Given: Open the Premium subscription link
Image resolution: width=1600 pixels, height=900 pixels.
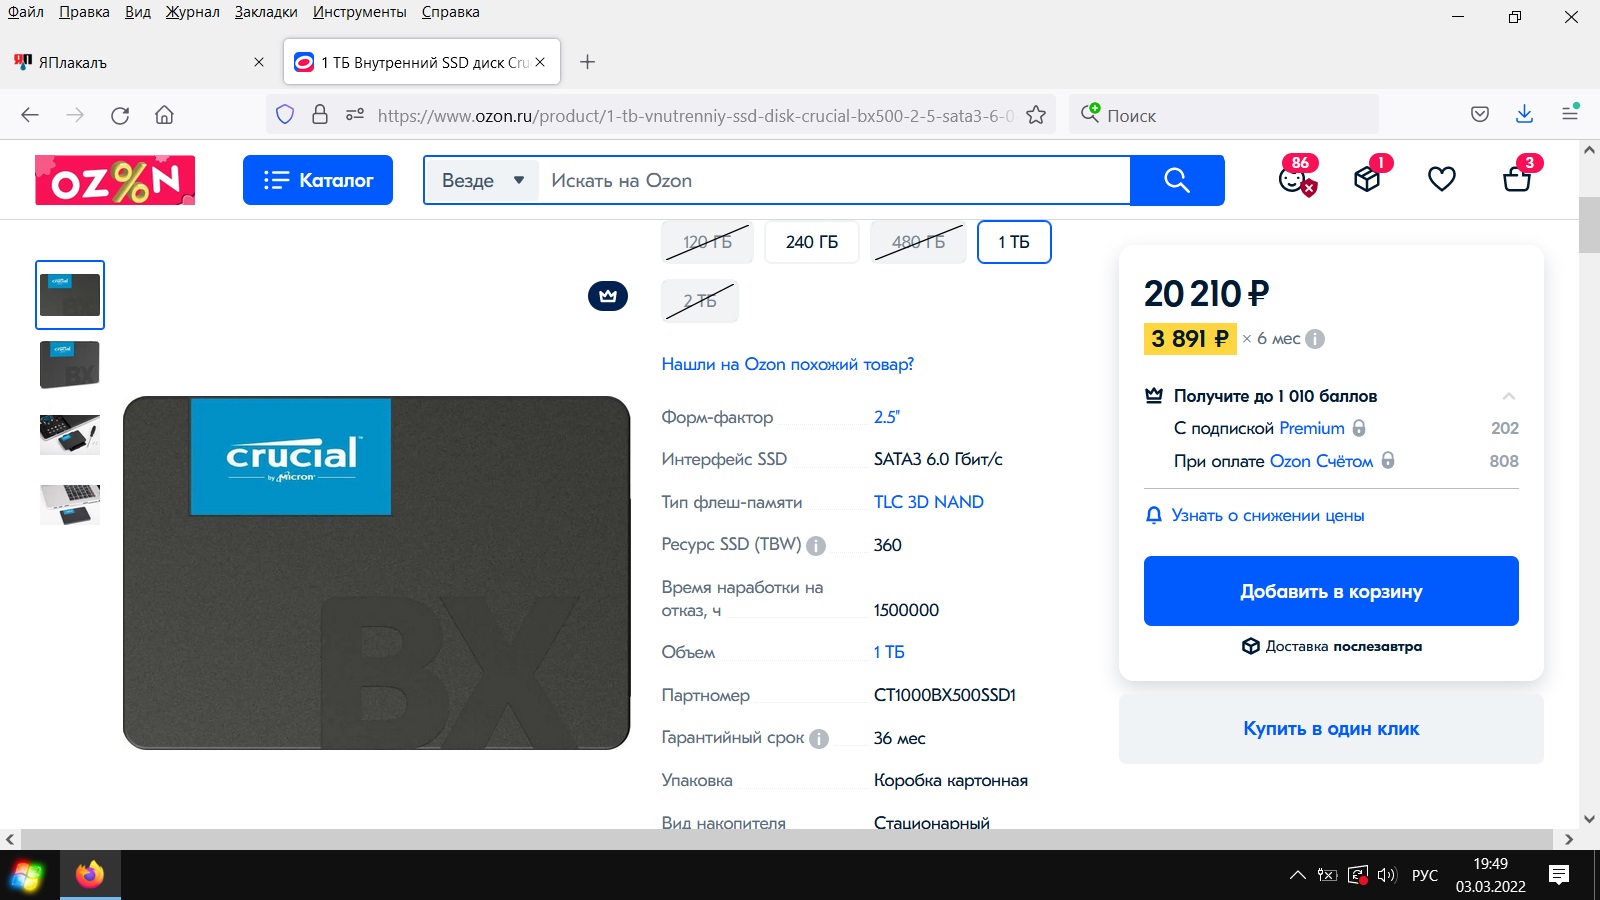Looking at the screenshot, I should (1312, 428).
